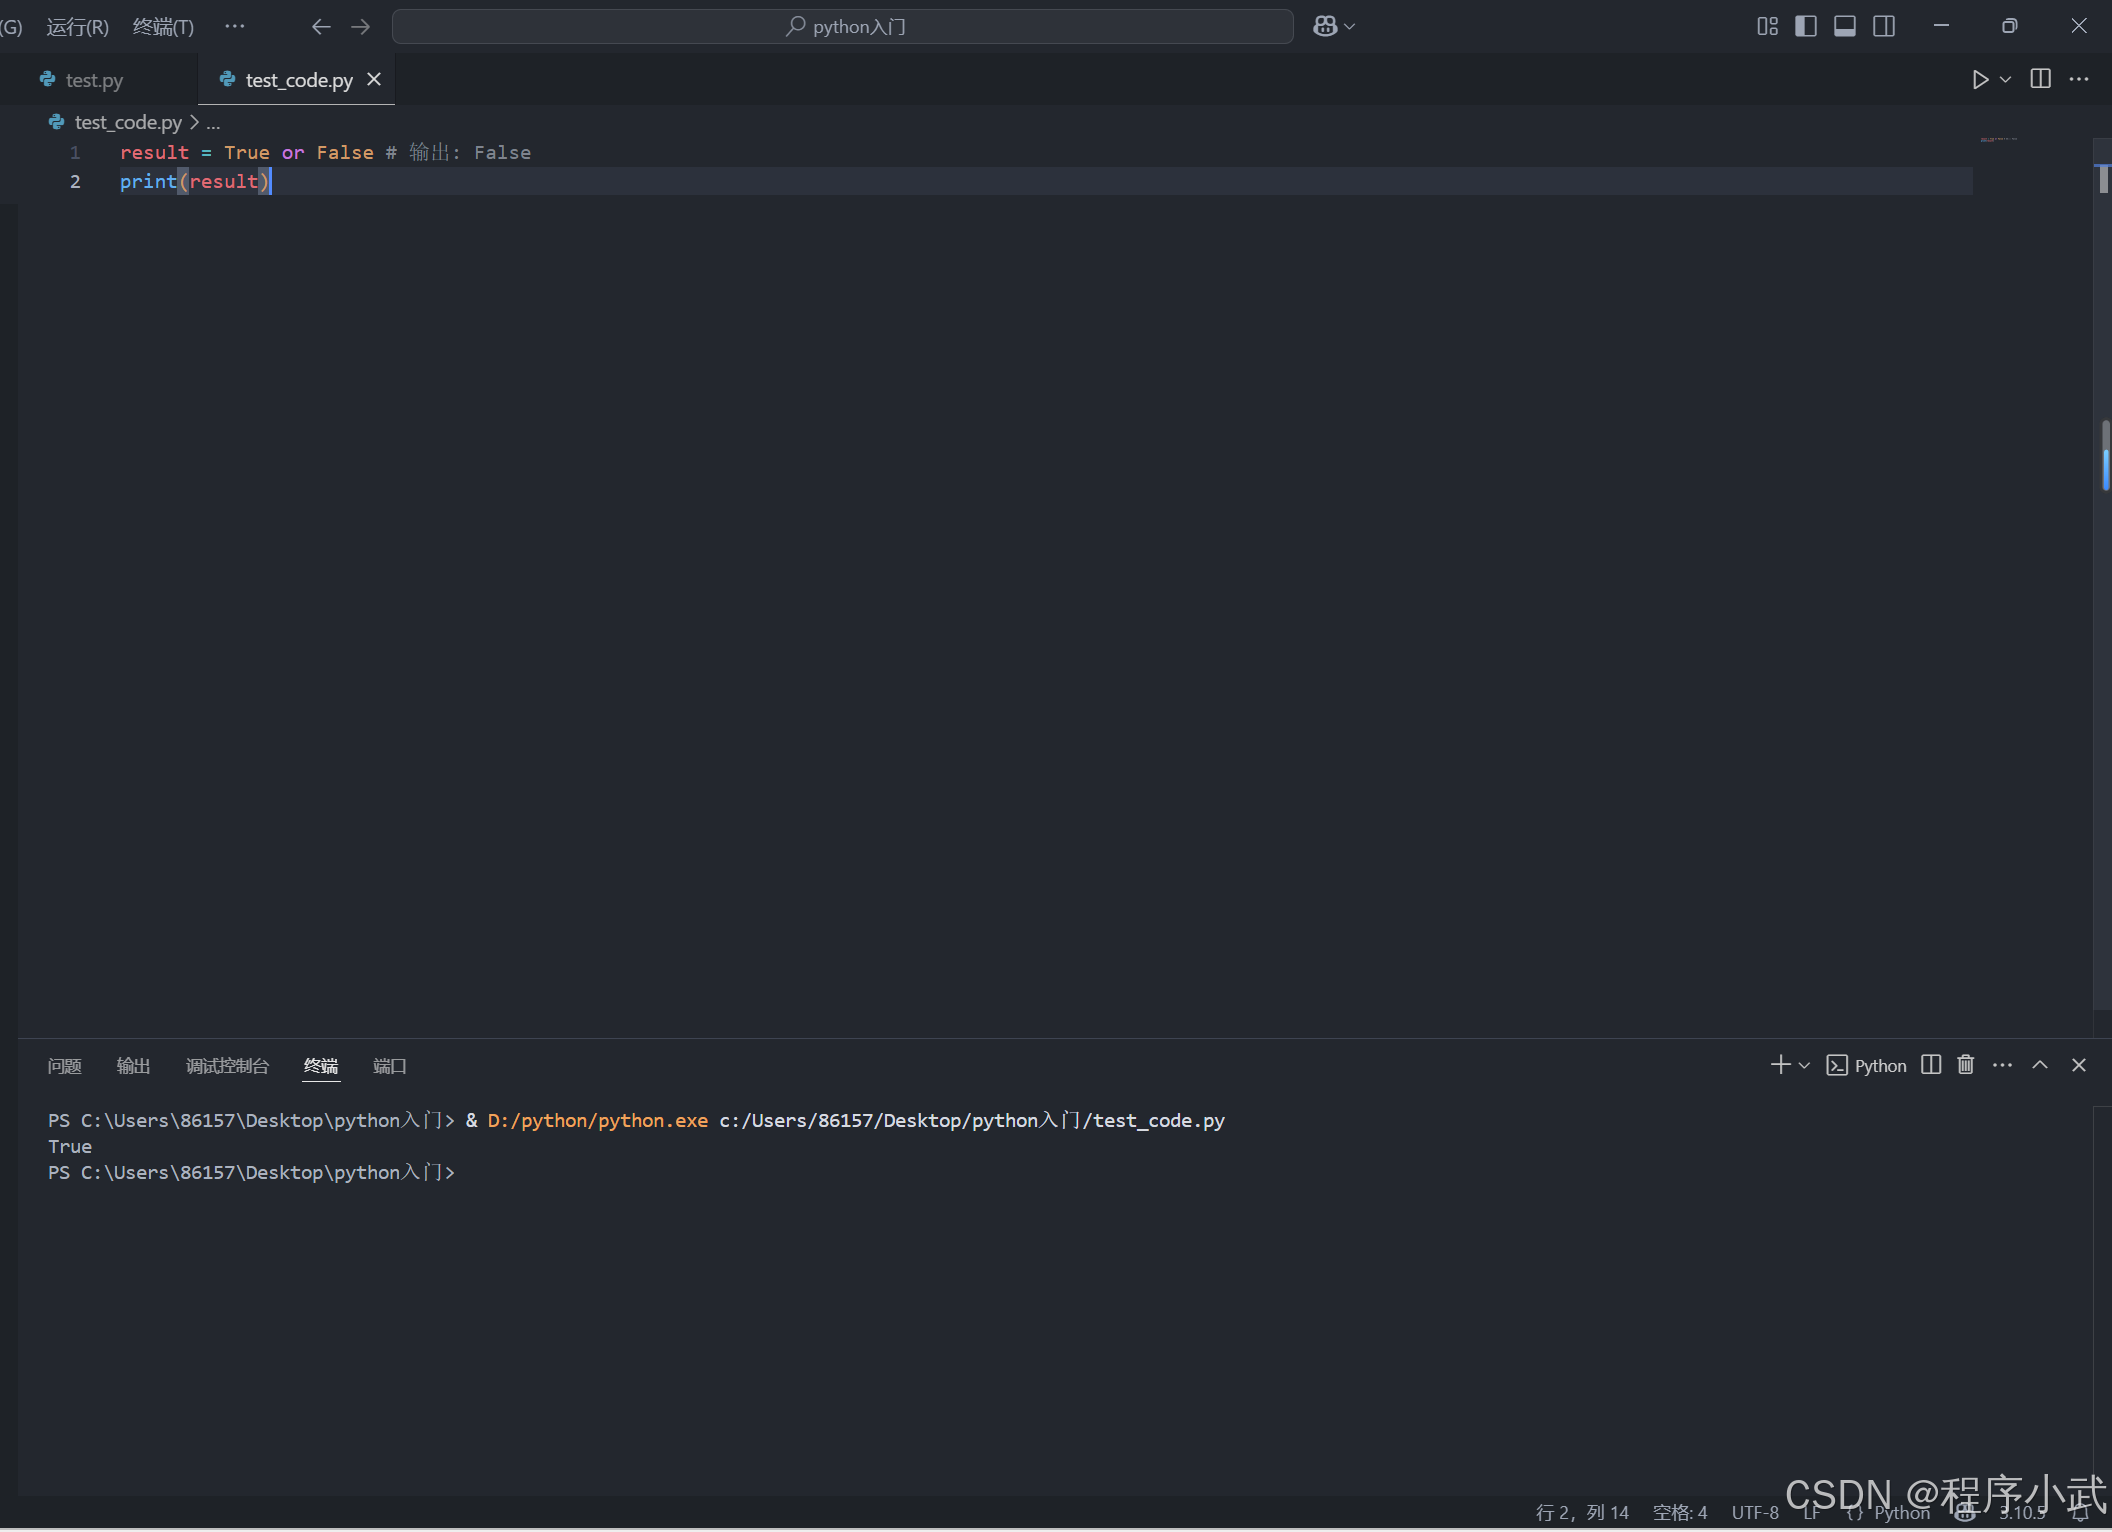The image size is (2112, 1532).
Task: Split the editor to the right
Action: point(2040,80)
